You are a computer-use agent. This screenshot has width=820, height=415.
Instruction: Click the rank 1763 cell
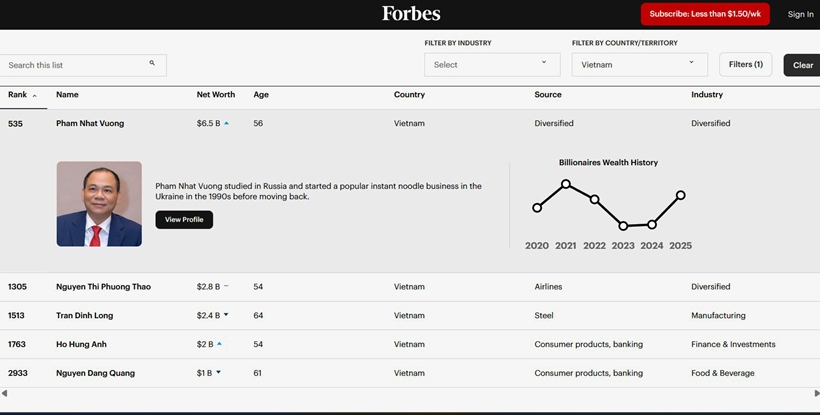tap(17, 344)
